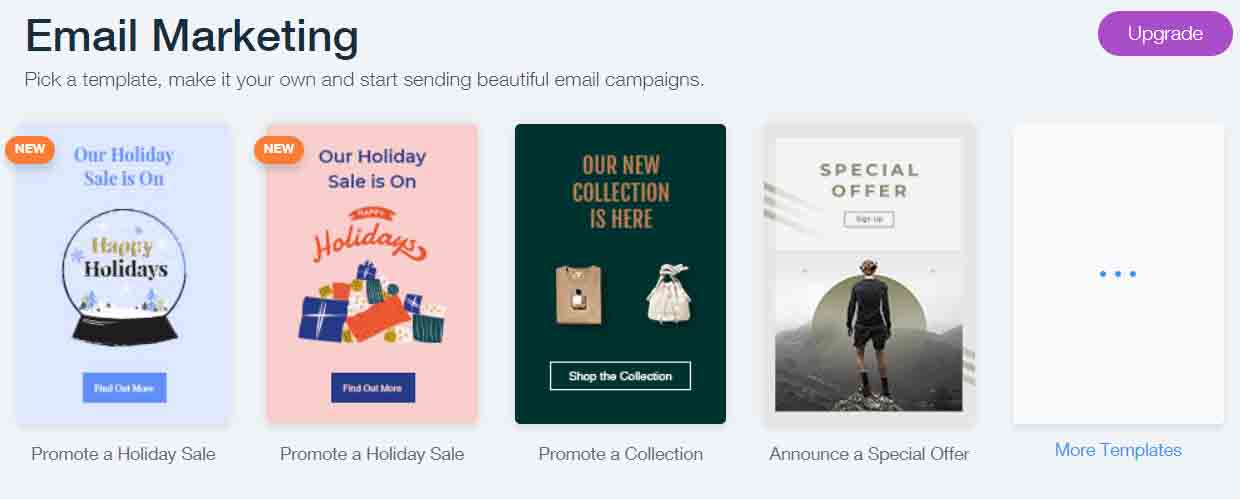This screenshot has height=499, width=1240.
Task: Click the Shop the Collection button
Action: (620, 376)
